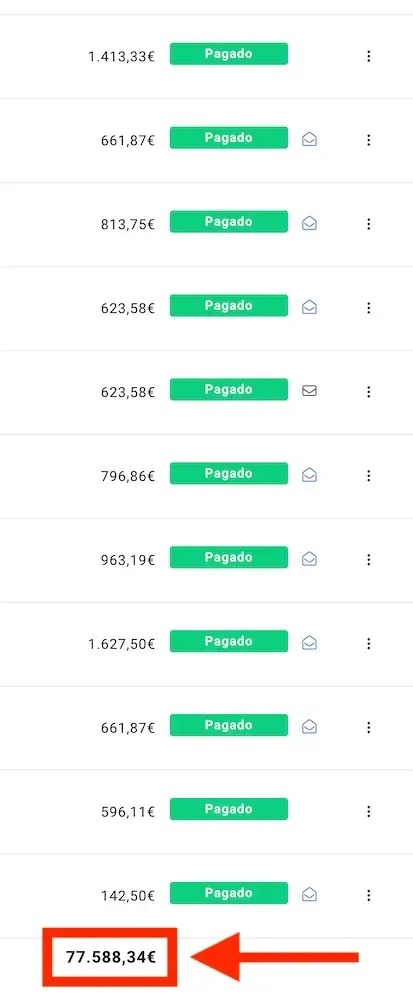
Task: Click the total amount 77.588,34€
Action: click(111, 957)
